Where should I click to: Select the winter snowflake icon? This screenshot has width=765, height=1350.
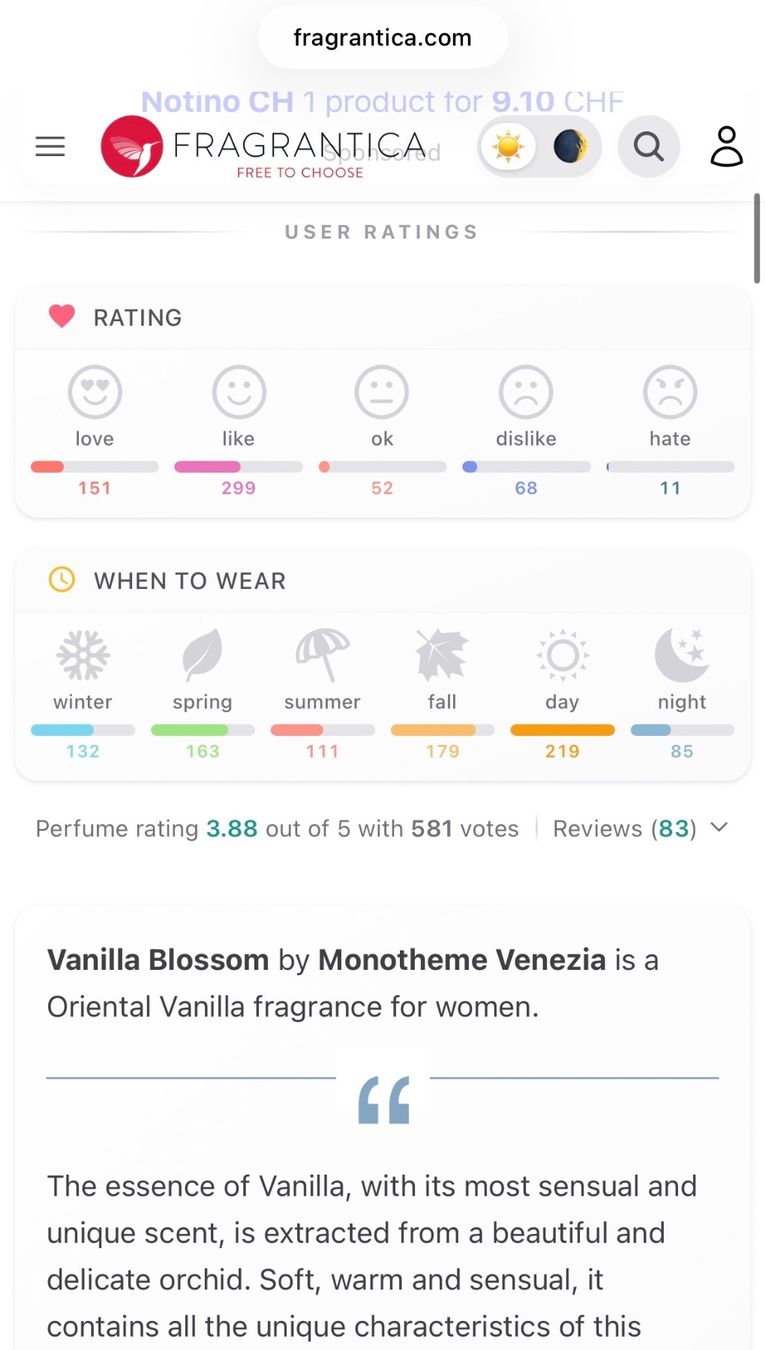click(83, 656)
